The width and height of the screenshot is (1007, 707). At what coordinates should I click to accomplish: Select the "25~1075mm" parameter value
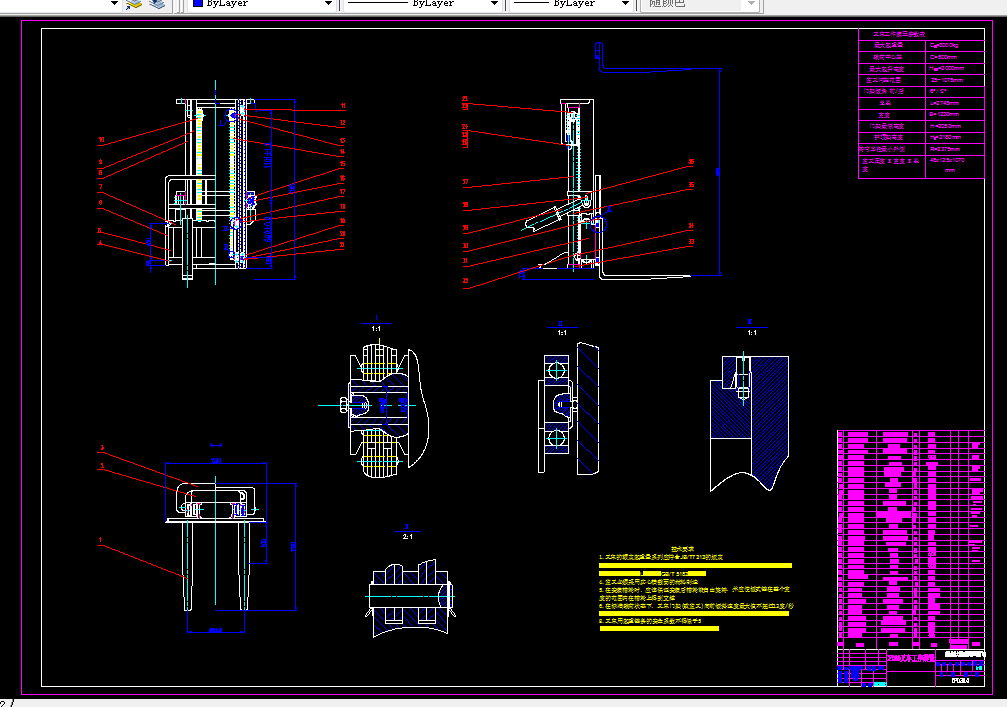pos(947,80)
